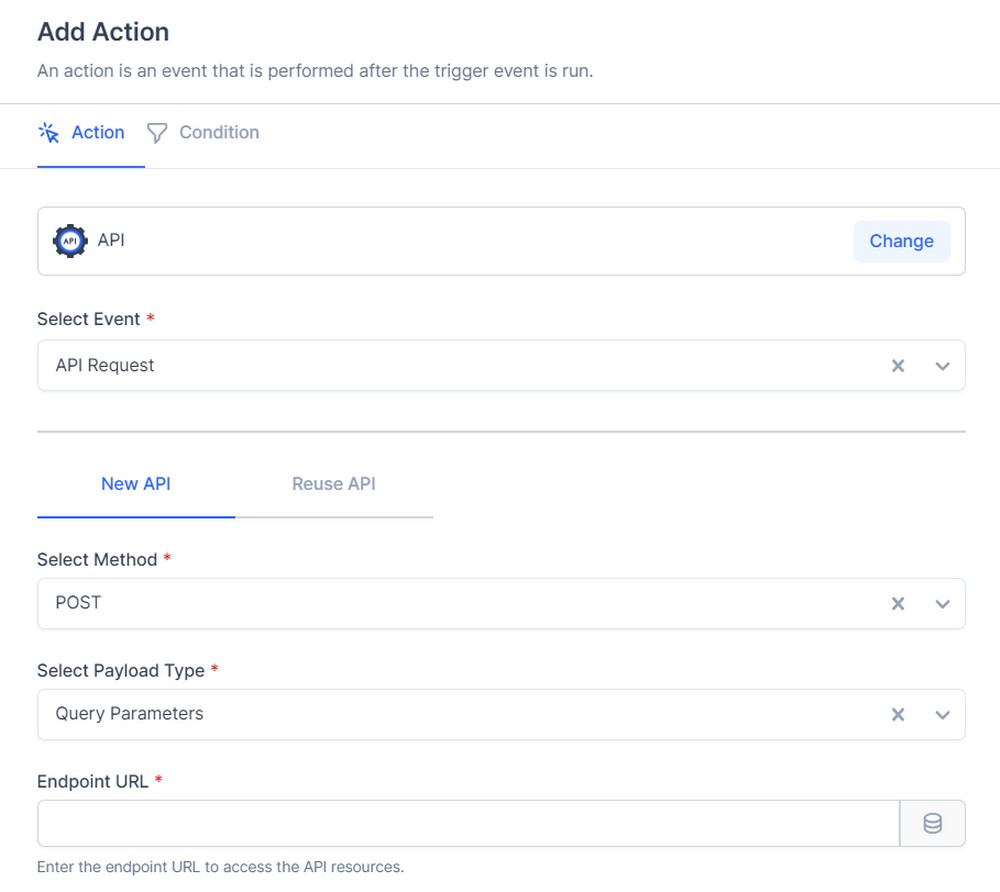Clear the API Request selection using the X
Screen dimensions: 1000x892
(898, 365)
